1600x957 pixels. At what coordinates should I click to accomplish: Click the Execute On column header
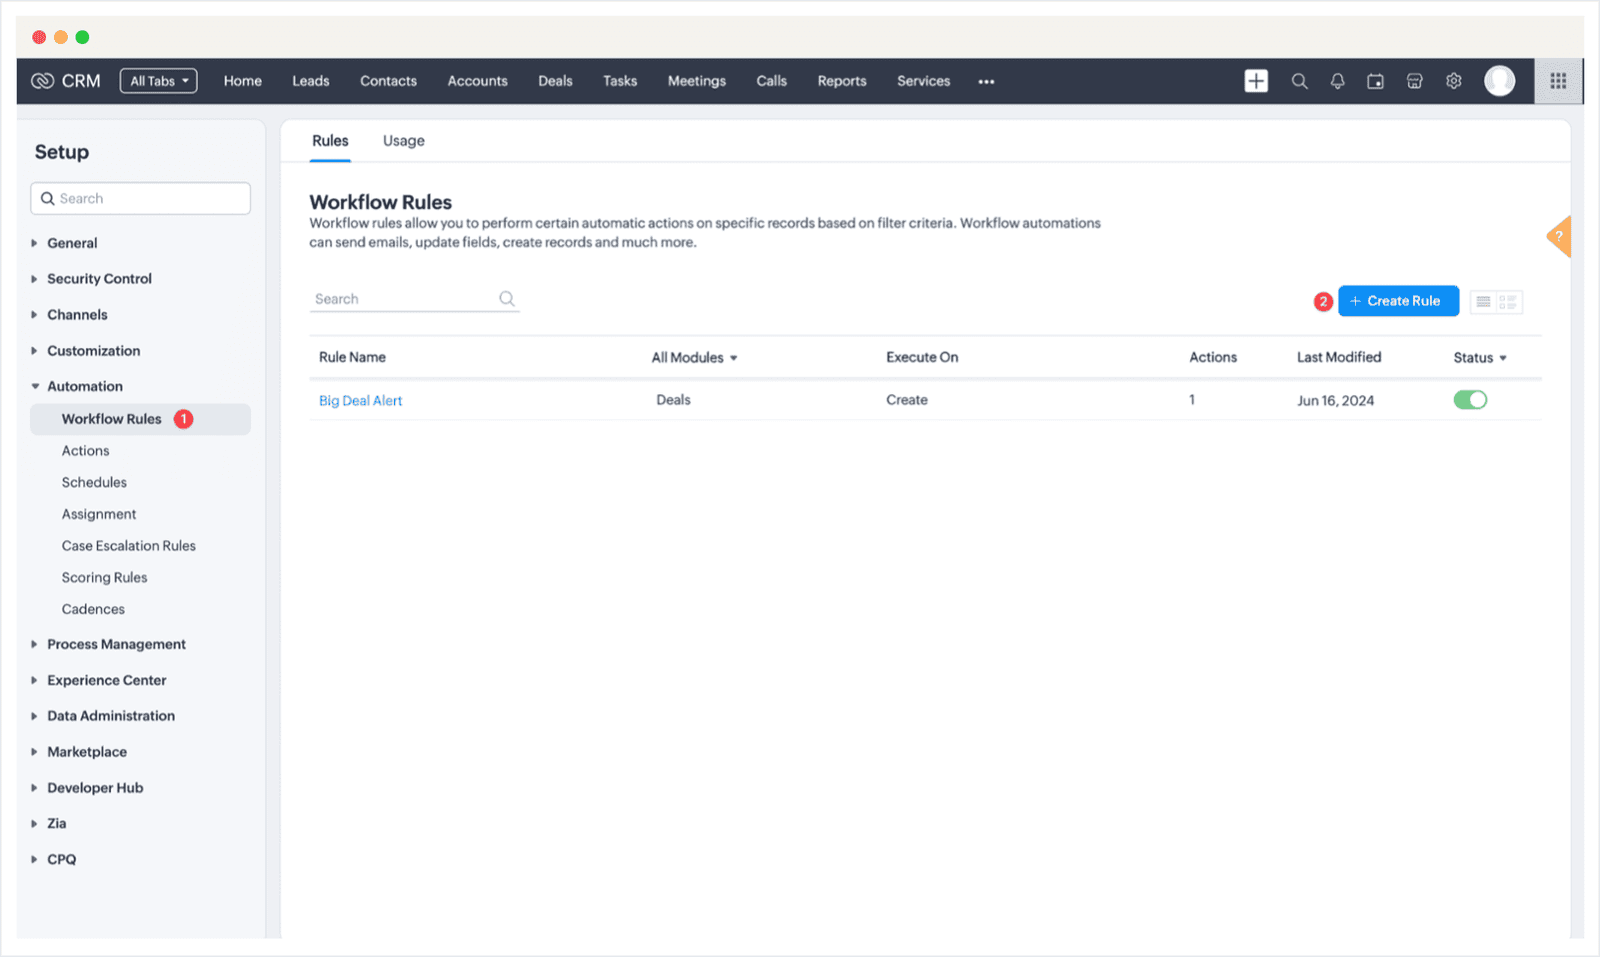922,357
